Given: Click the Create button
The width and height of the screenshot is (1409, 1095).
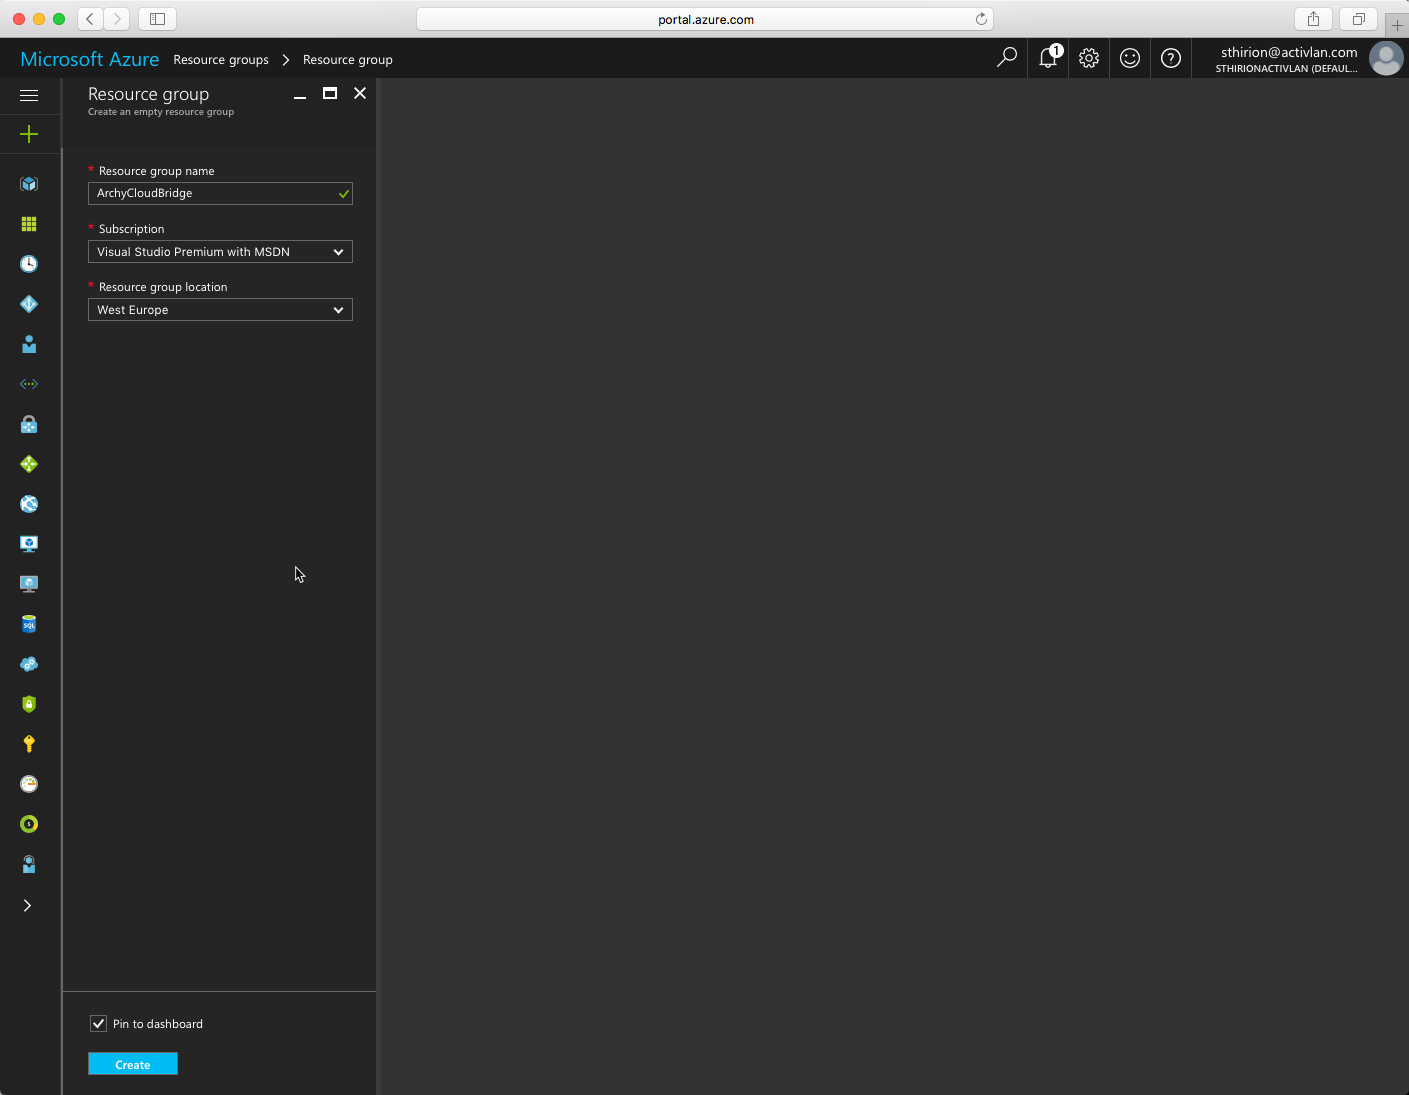Looking at the screenshot, I should click(133, 1064).
